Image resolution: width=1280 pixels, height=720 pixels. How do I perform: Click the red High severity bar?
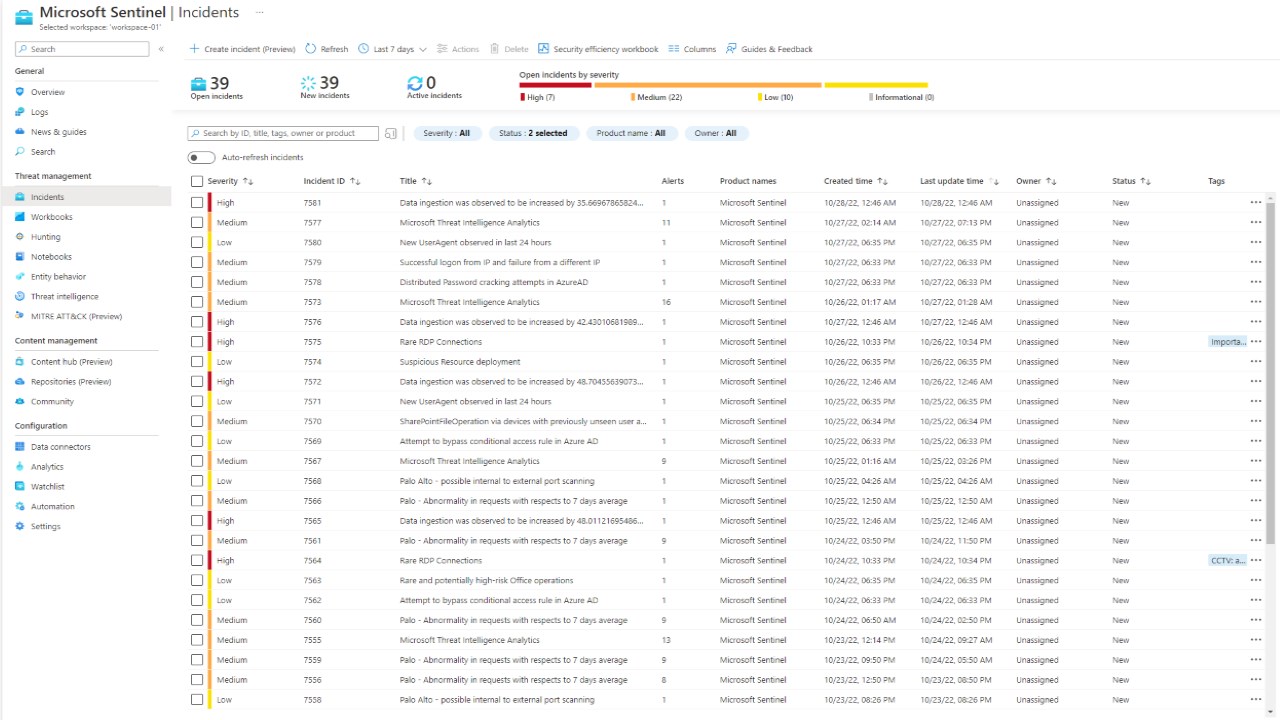pos(555,85)
